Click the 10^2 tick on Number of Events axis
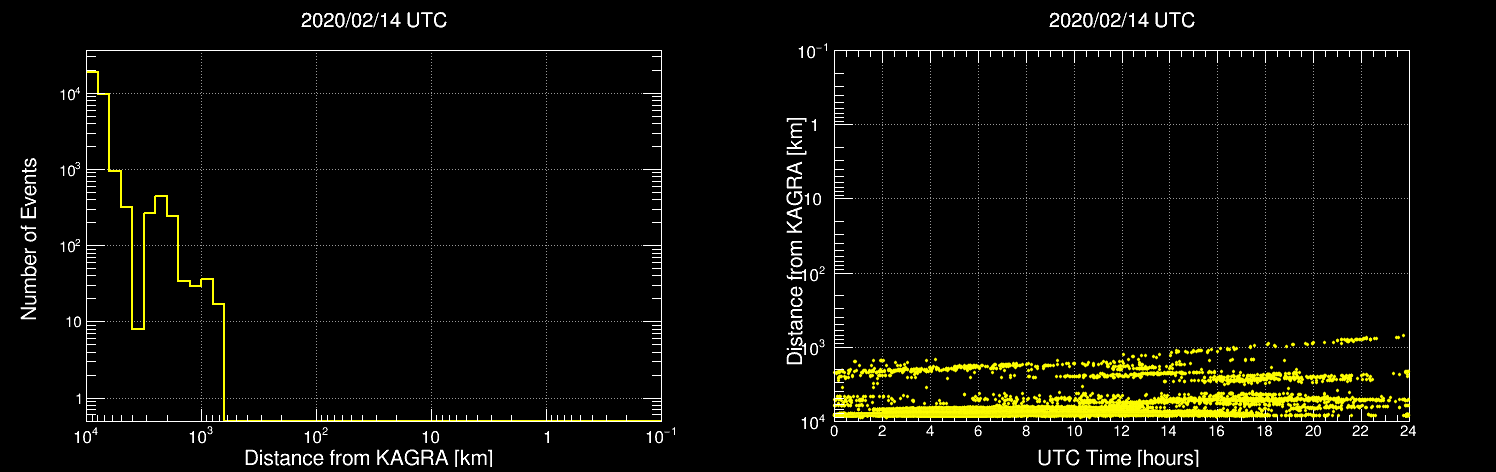 (x=68, y=245)
